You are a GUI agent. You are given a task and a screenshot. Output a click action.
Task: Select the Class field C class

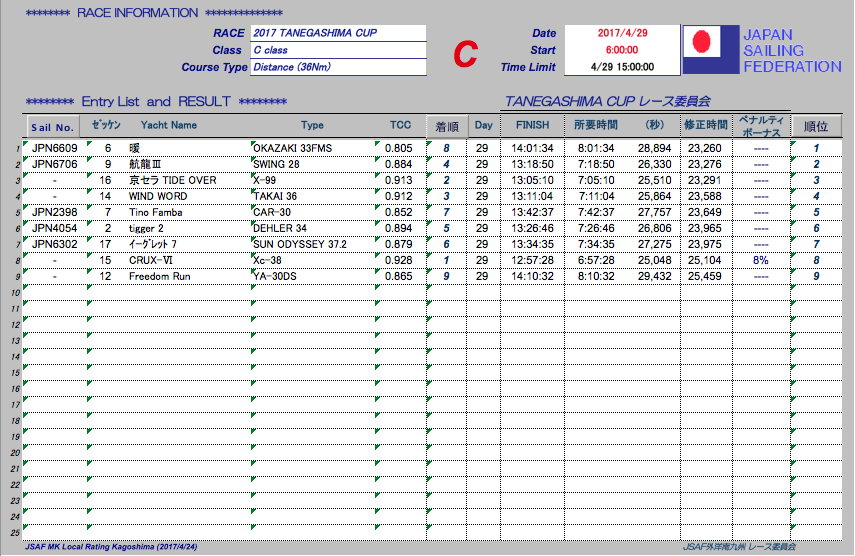338,50
